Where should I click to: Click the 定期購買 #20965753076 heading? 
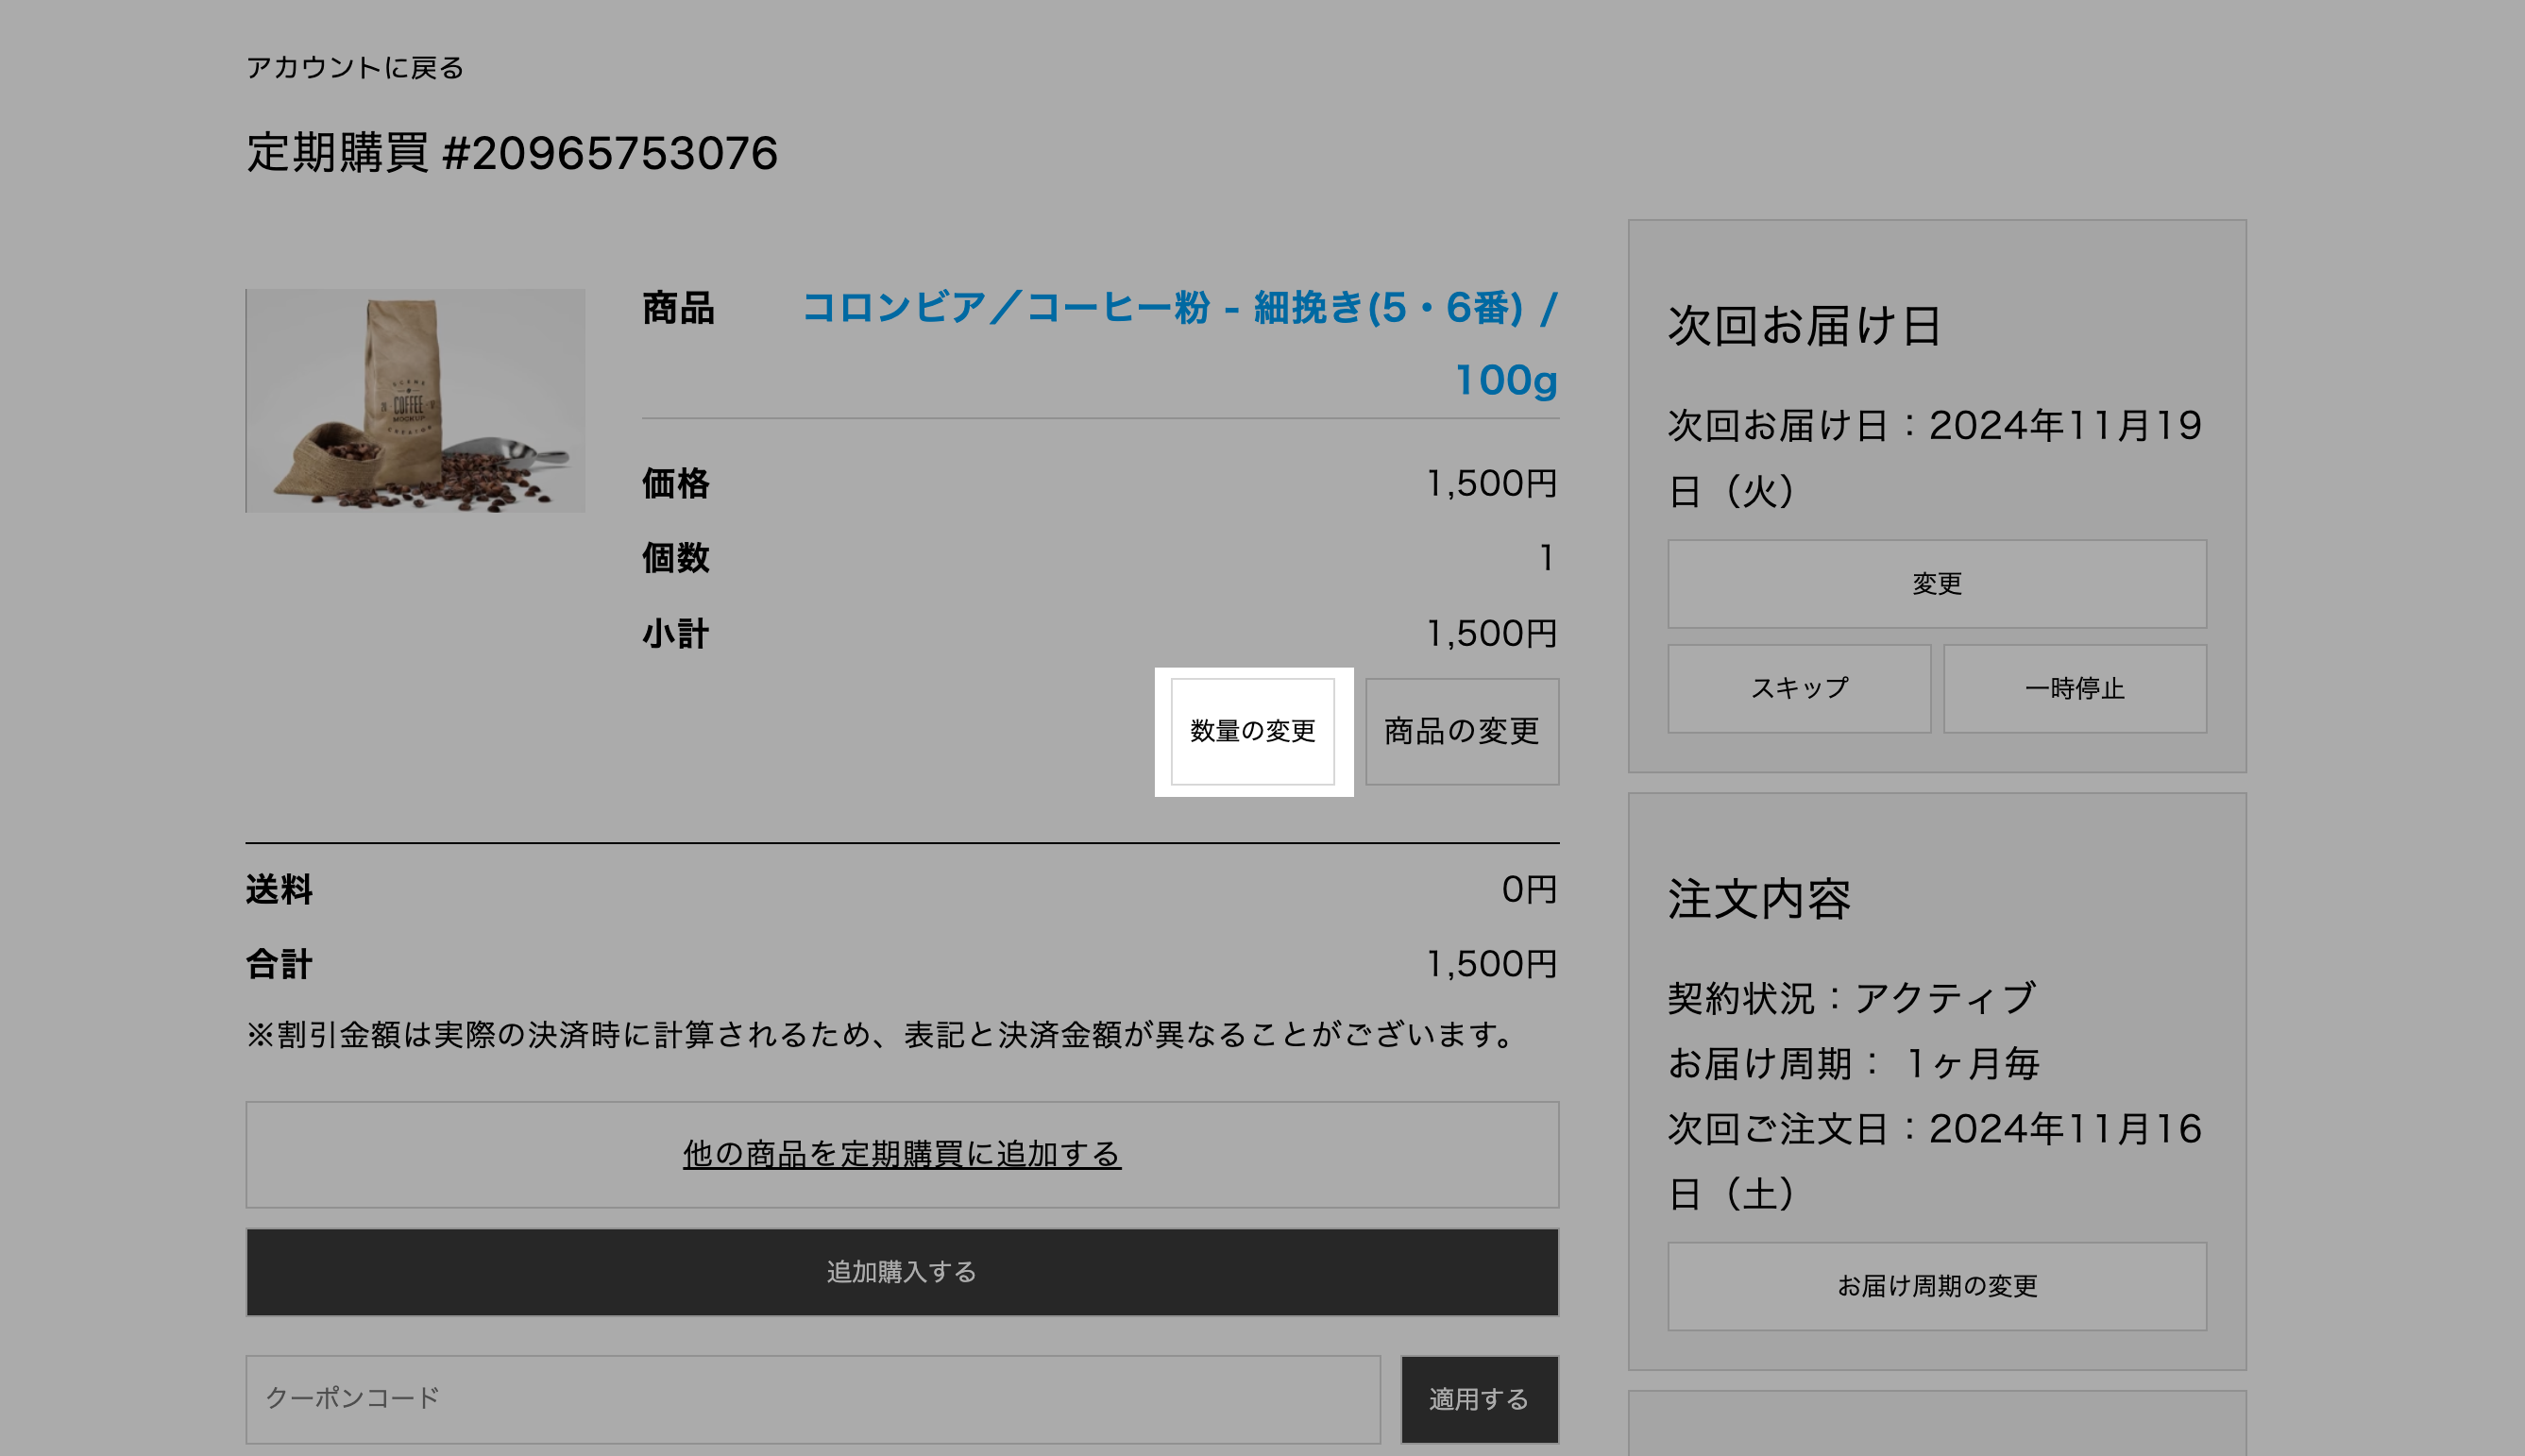click(511, 153)
